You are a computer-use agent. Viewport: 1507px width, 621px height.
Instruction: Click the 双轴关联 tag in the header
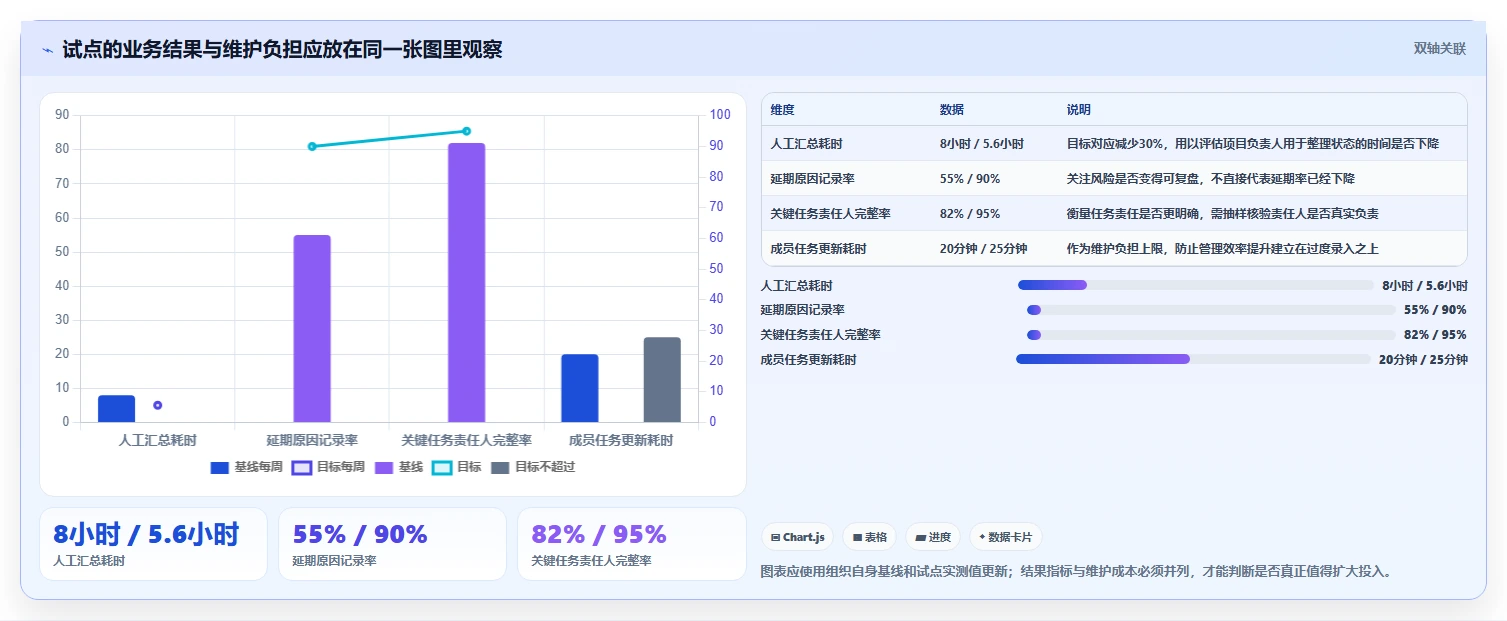[1439, 48]
